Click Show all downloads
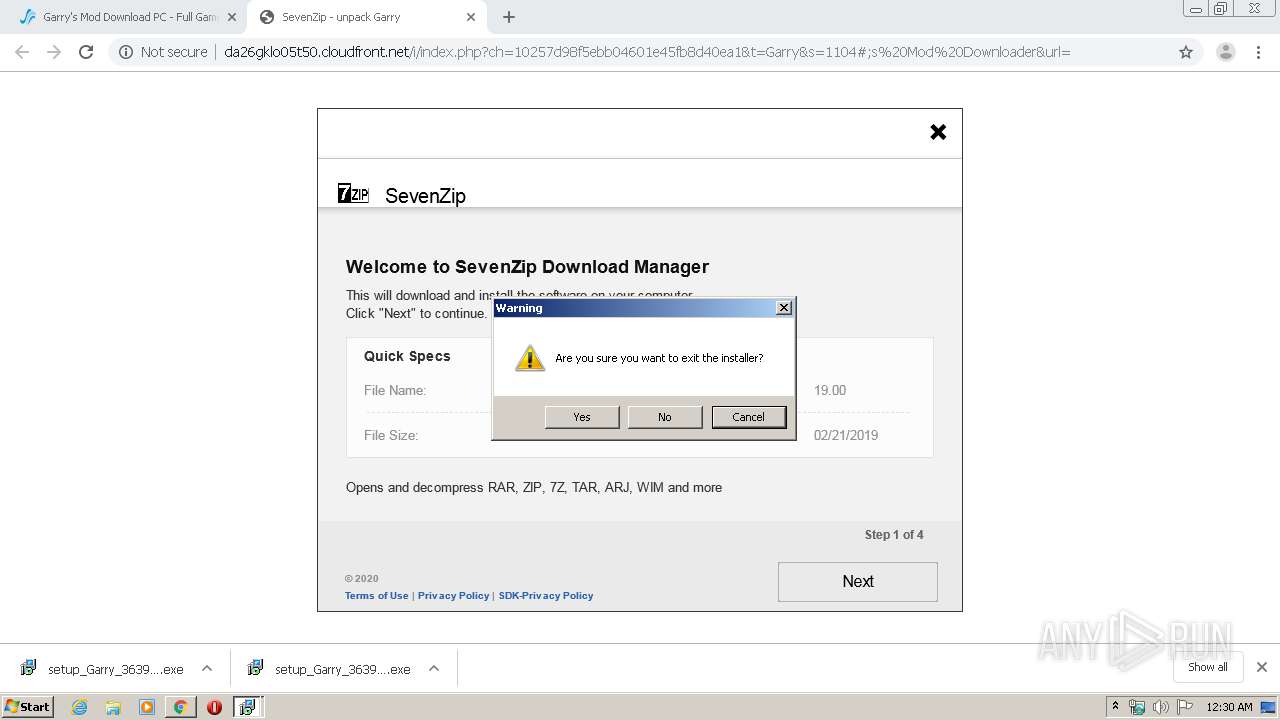The height and width of the screenshot is (720, 1280). [x=1208, y=667]
